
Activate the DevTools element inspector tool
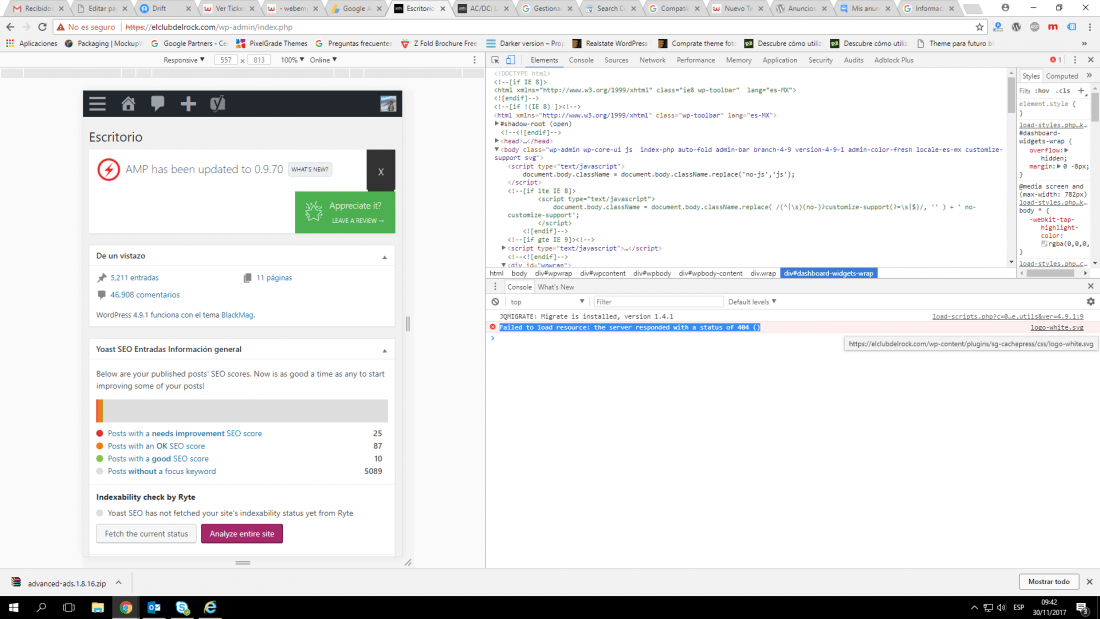[x=495, y=60]
